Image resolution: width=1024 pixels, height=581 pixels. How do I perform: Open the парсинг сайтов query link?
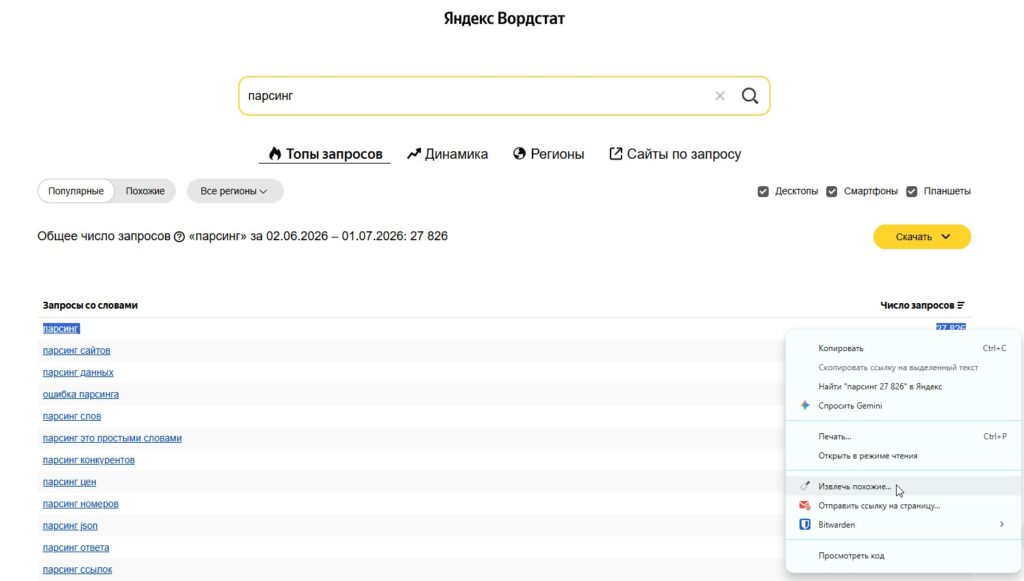coord(76,351)
